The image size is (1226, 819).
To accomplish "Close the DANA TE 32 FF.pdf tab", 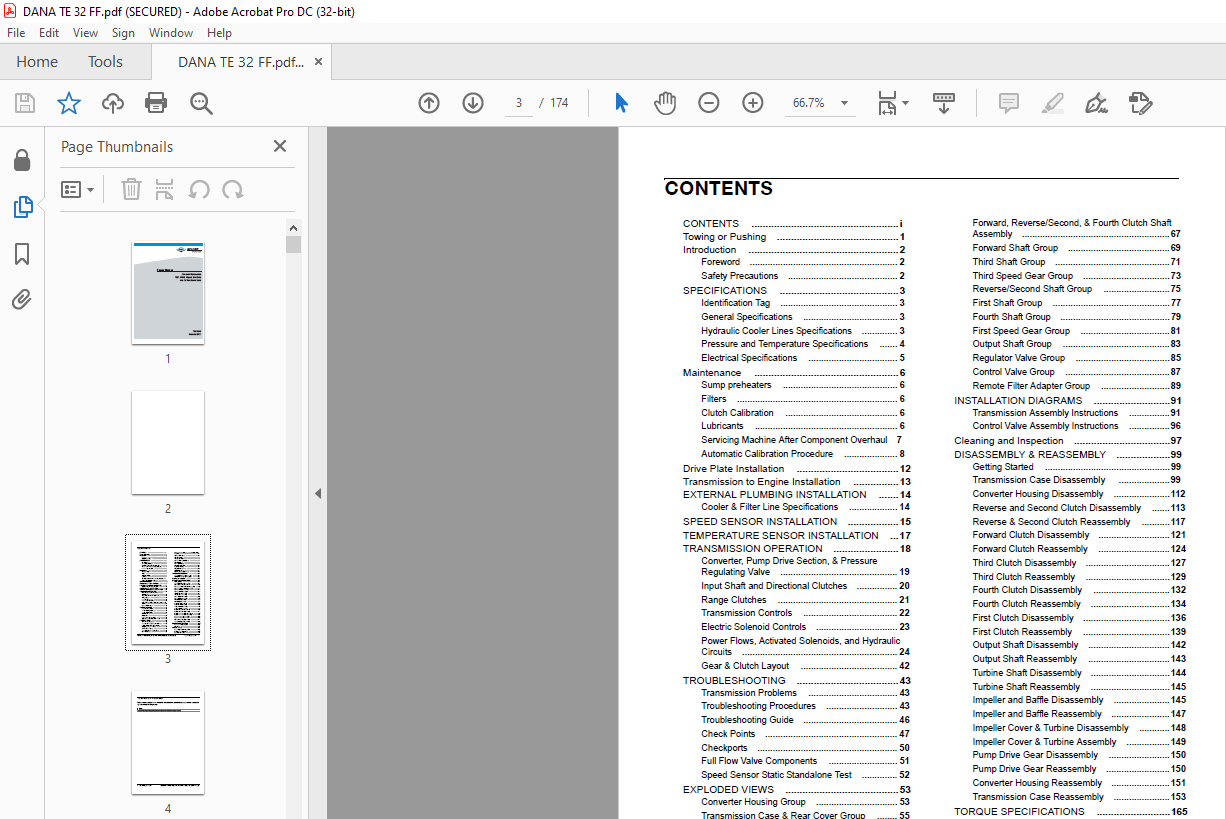I will (319, 62).
